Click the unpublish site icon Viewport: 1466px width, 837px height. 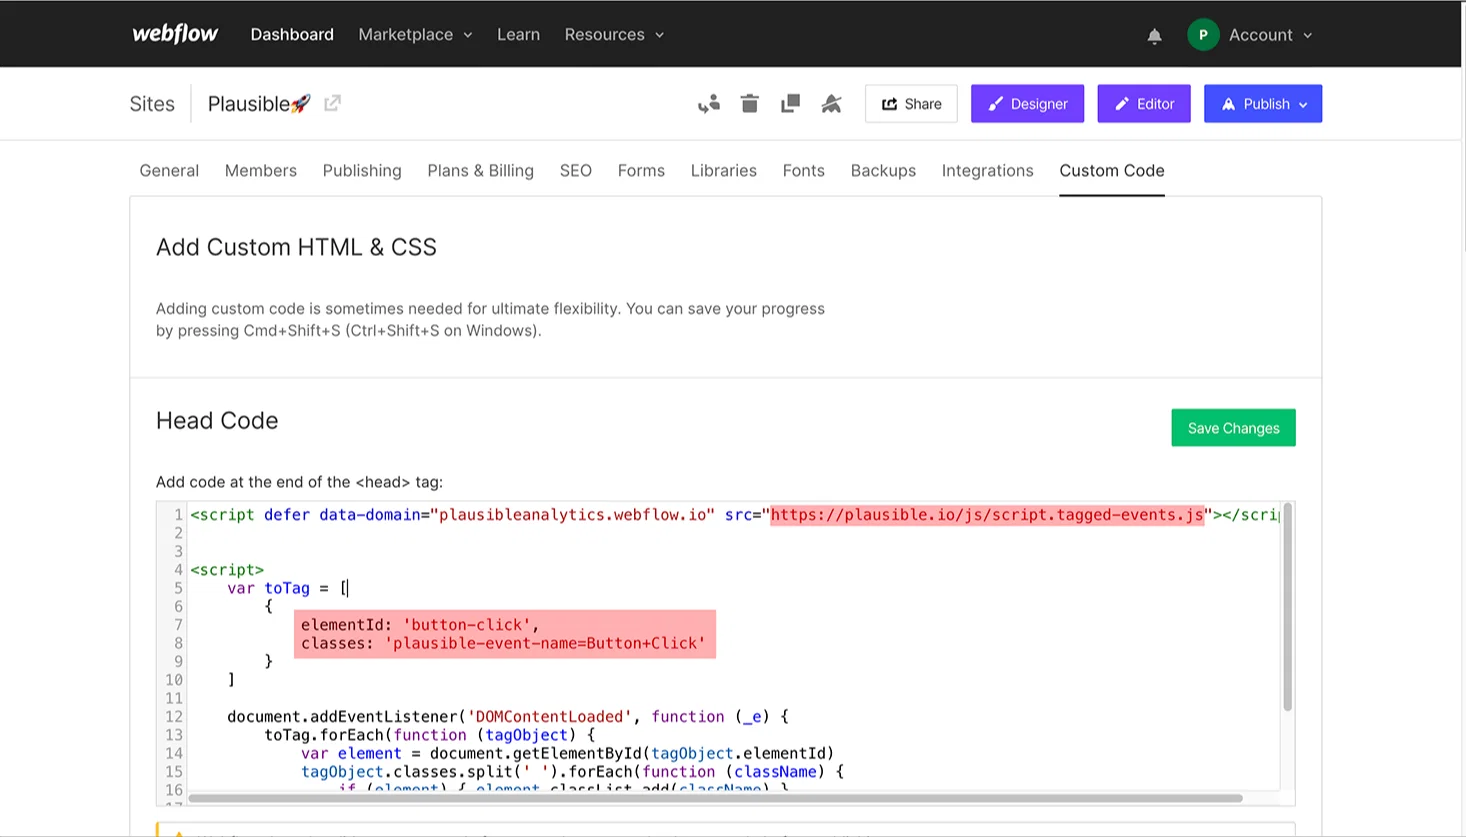click(x=831, y=103)
